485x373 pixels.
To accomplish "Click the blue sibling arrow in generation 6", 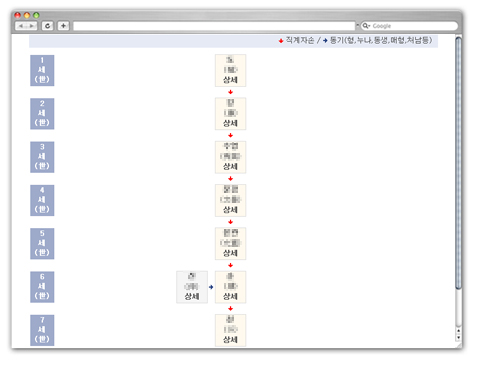I will tap(211, 287).
